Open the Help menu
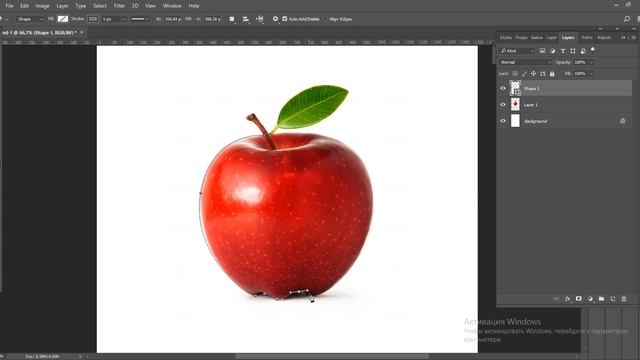Viewport: 640px width, 360px height. pos(194,6)
